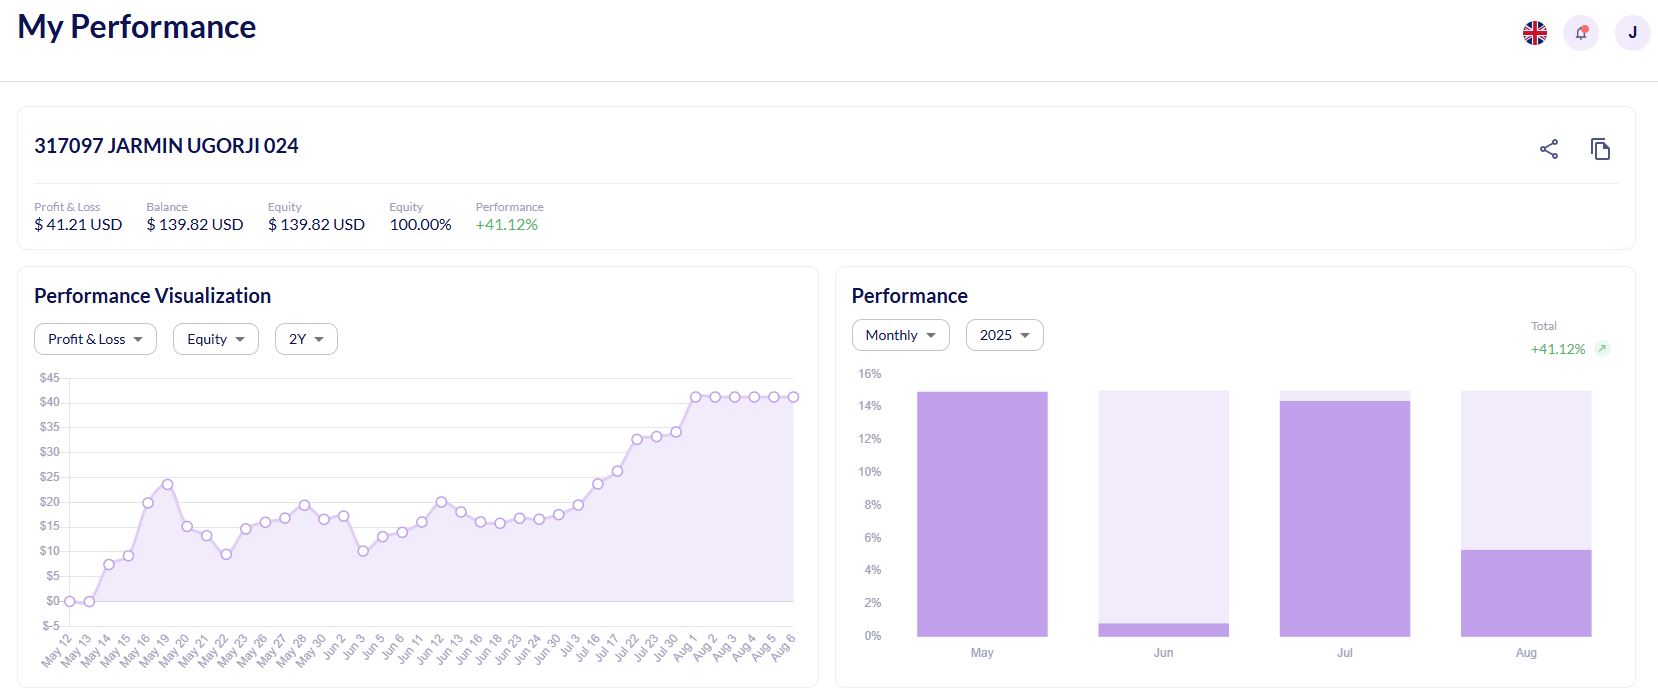1658x692 pixels.
Task: Open the J user profile avatar
Action: [1632, 33]
